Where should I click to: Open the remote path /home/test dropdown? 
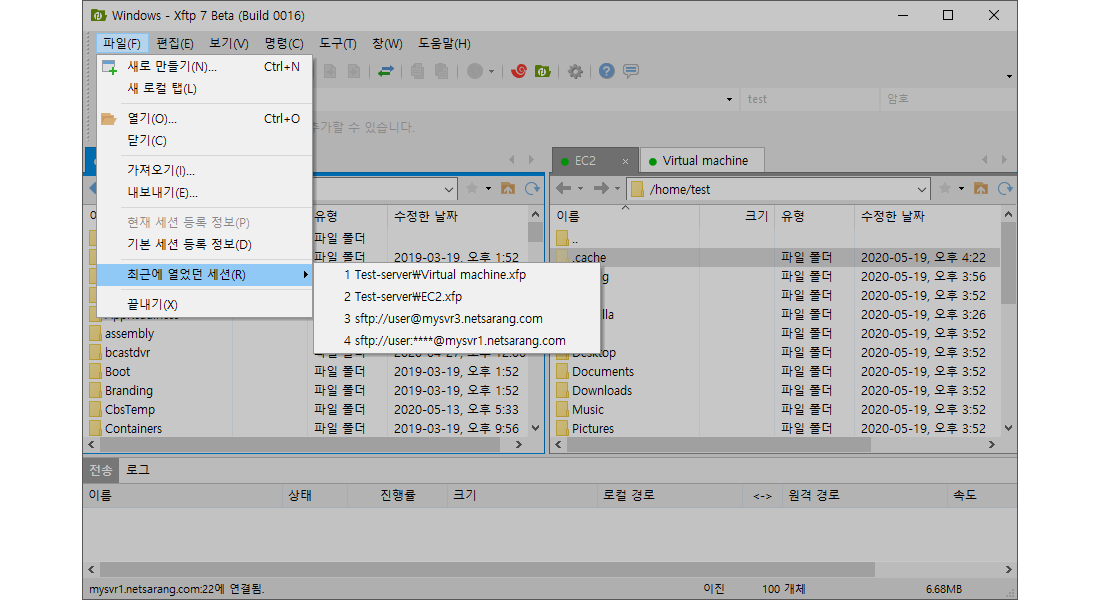(922, 189)
